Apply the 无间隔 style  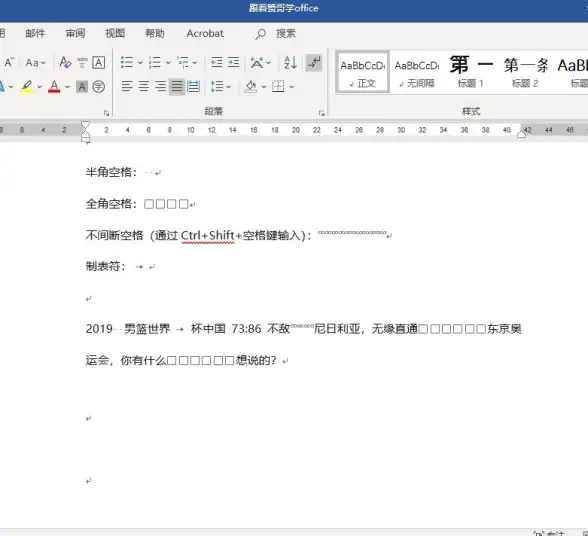(x=417, y=72)
